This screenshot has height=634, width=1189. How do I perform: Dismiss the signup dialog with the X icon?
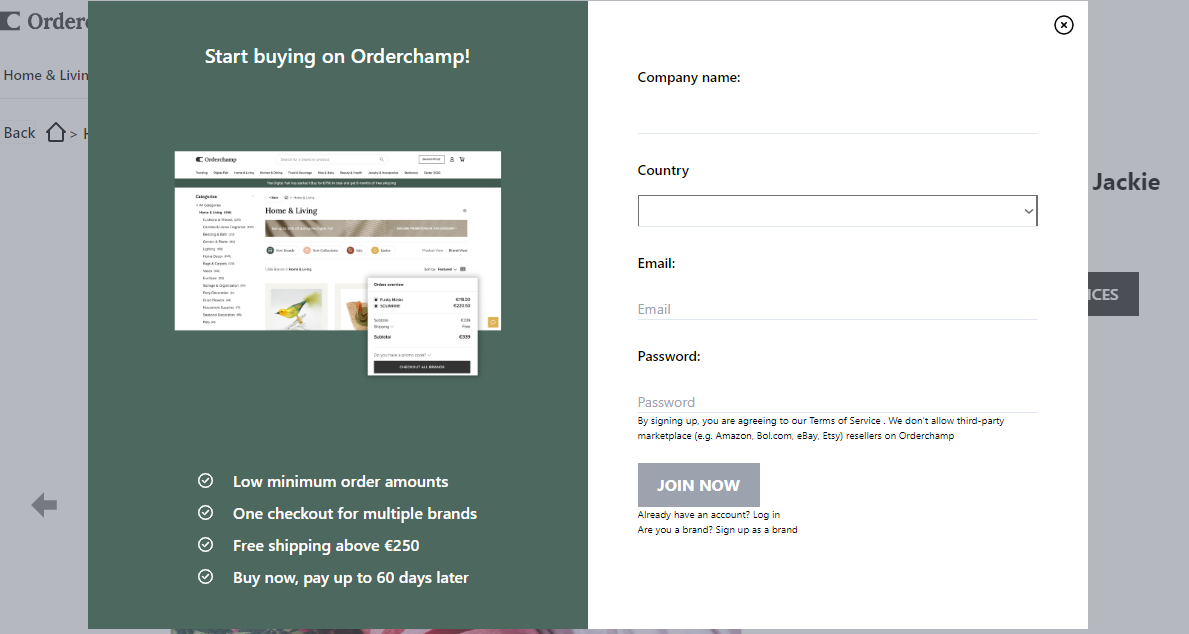tap(1063, 25)
